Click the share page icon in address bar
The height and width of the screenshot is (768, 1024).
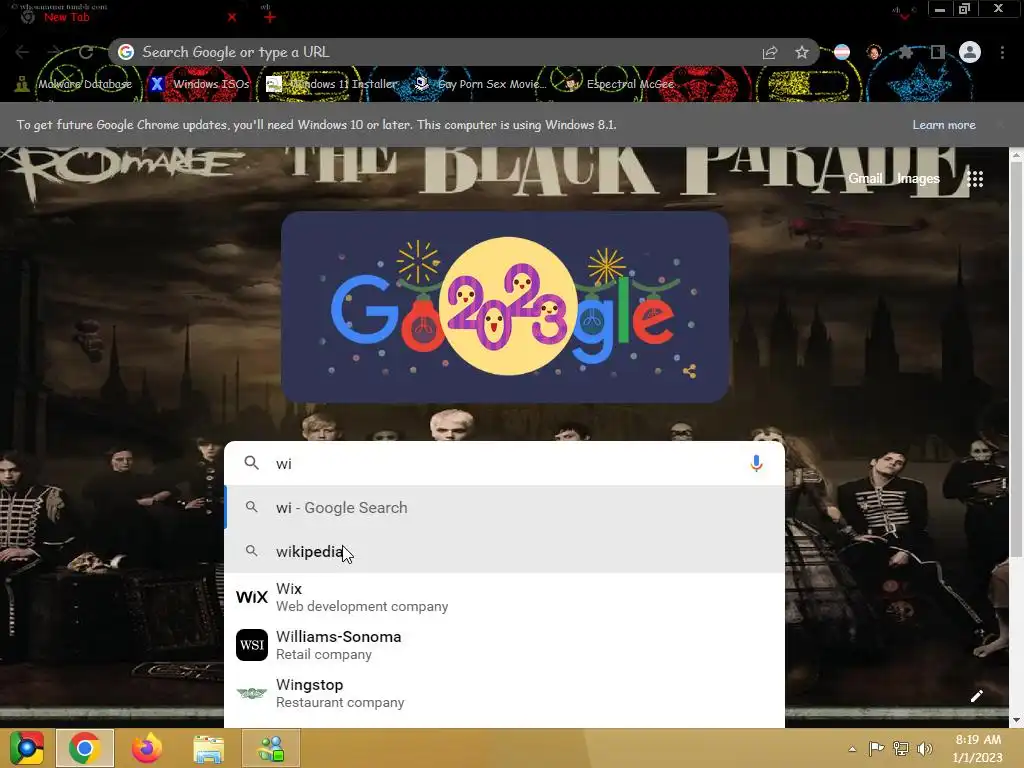tap(770, 53)
